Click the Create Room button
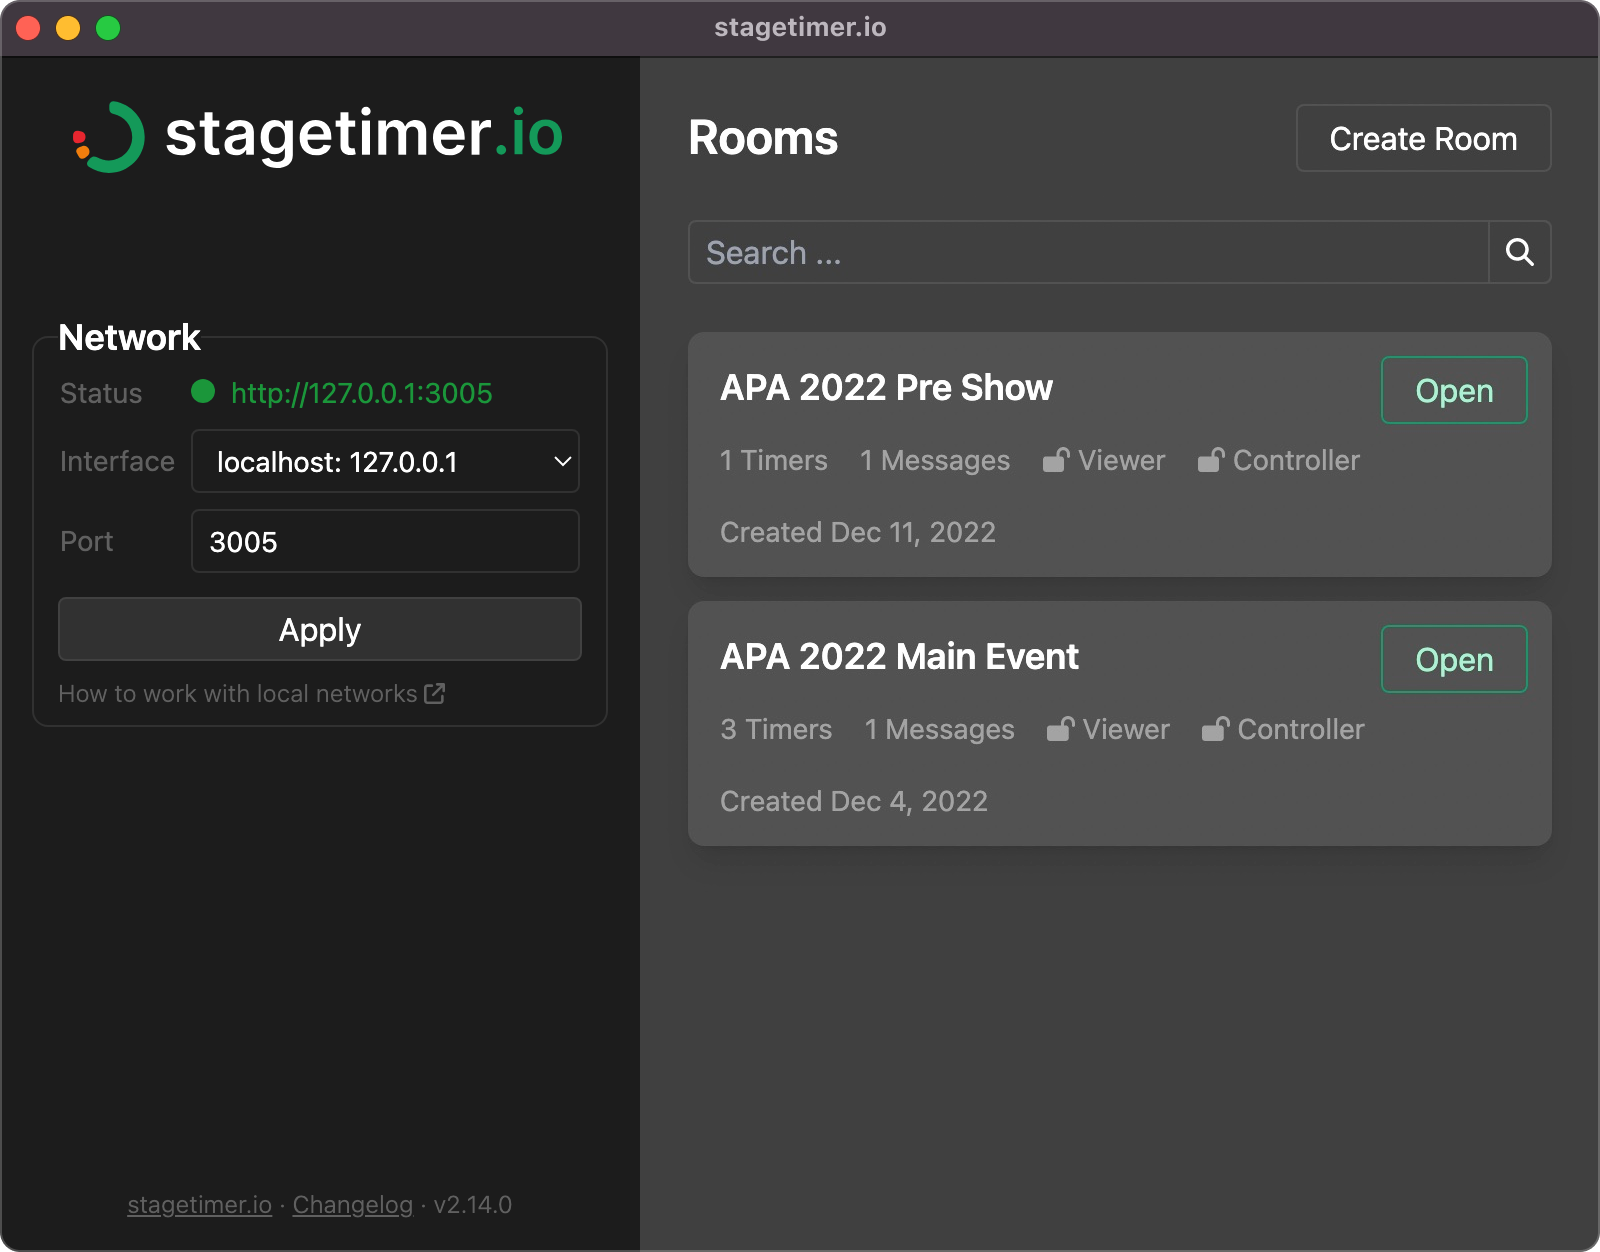 point(1423,138)
